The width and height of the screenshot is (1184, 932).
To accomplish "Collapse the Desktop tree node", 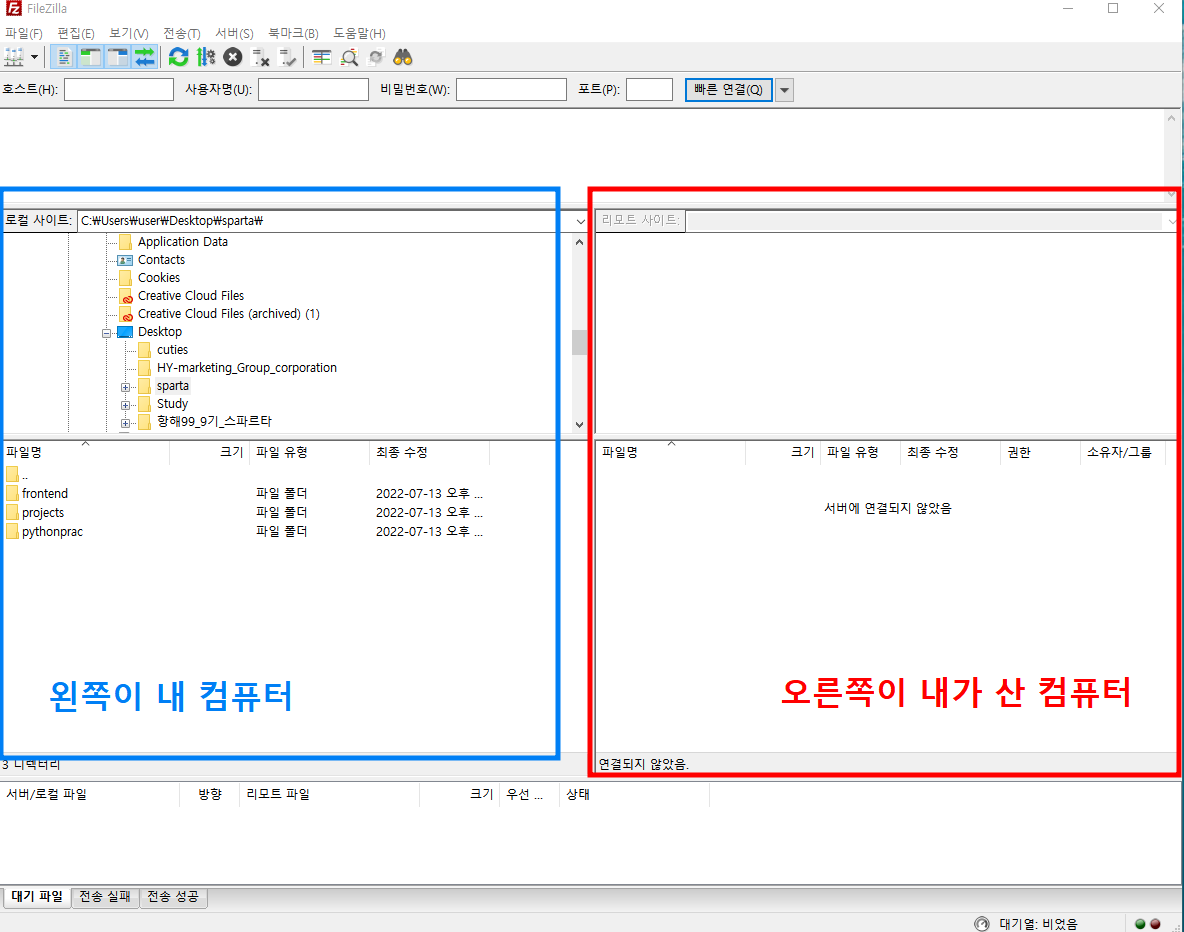I will 106,332.
